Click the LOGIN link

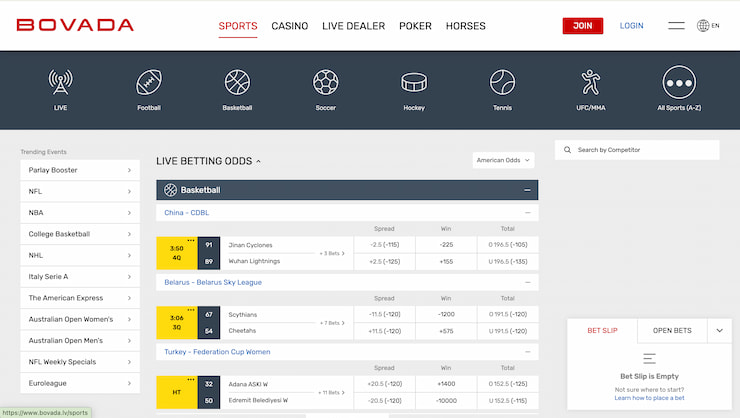[631, 26]
